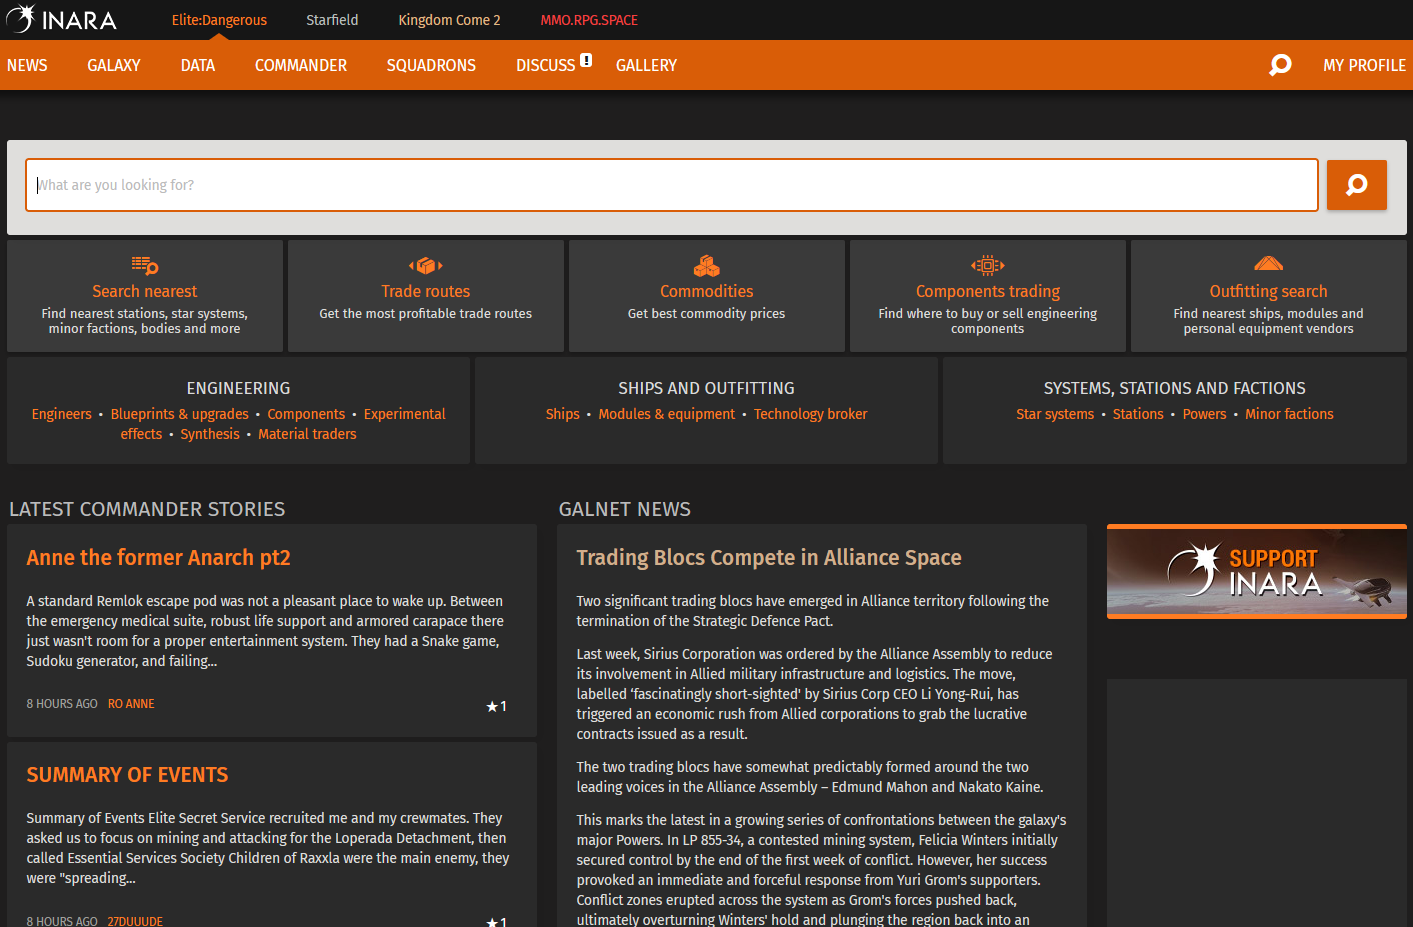Open the Minor factions link
Viewport: 1413px width, 927px height.
pyautogui.click(x=1289, y=414)
